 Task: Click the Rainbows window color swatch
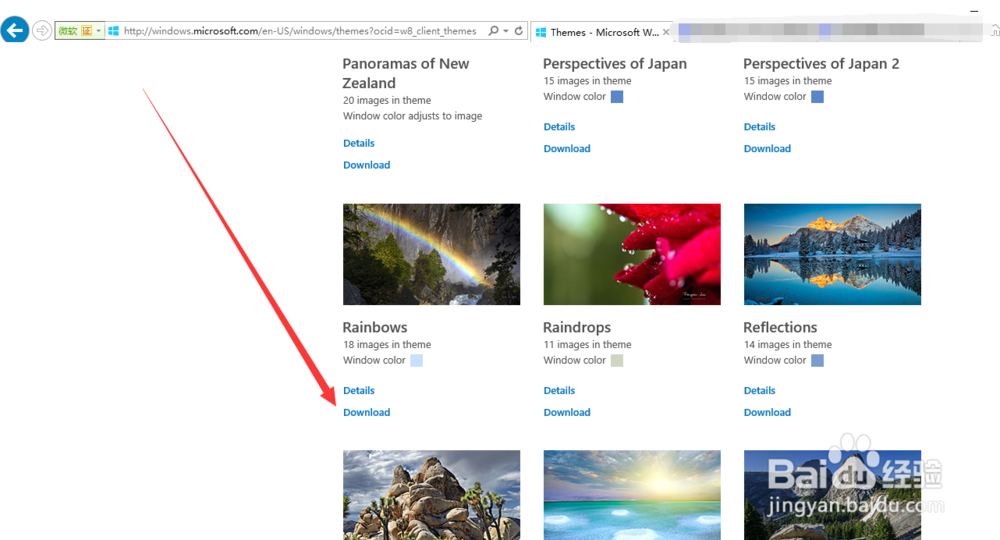coord(417,360)
